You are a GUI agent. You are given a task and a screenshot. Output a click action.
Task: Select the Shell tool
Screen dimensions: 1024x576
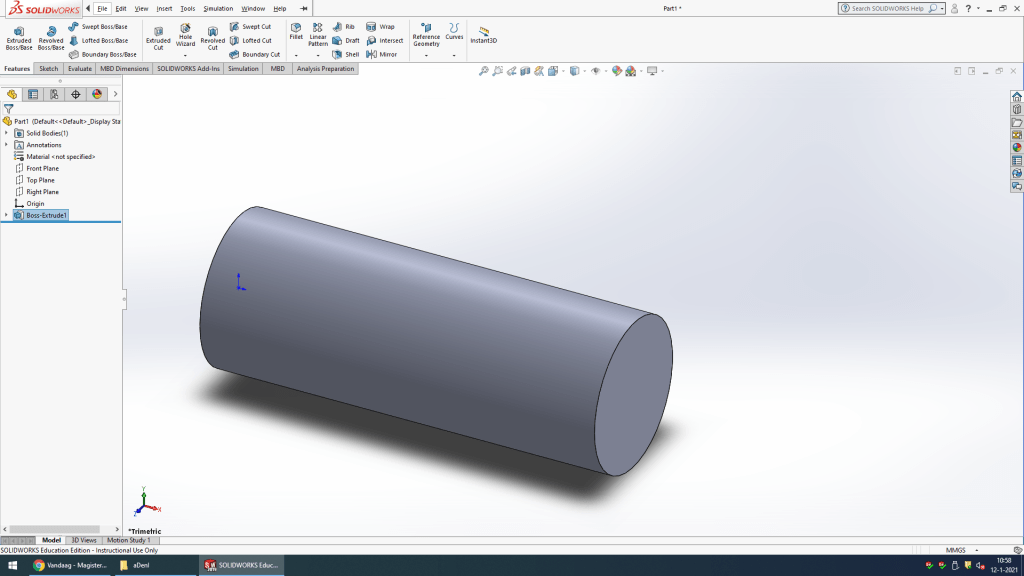pyautogui.click(x=346, y=54)
